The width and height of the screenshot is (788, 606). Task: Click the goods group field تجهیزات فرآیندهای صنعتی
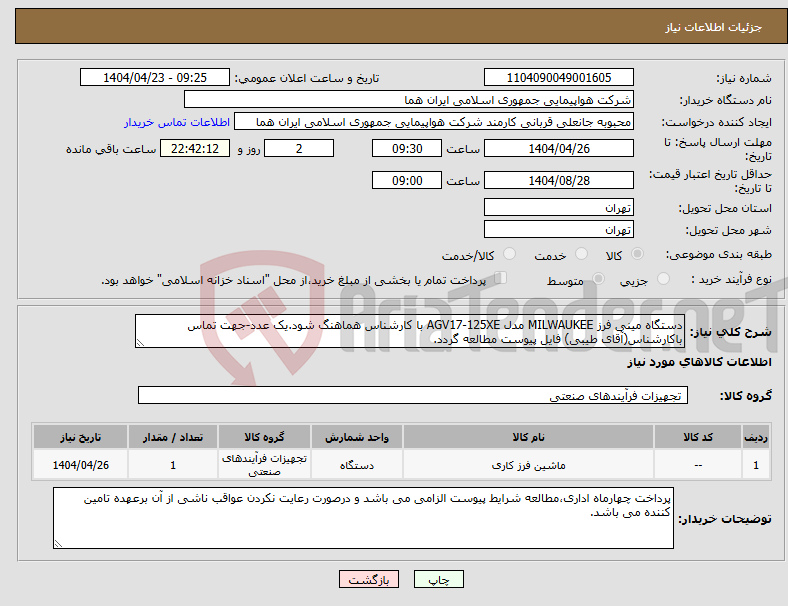click(413, 395)
